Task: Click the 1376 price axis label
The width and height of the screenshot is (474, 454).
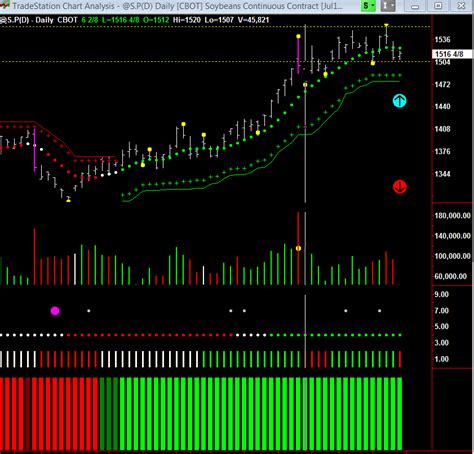Action: [442, 152]
